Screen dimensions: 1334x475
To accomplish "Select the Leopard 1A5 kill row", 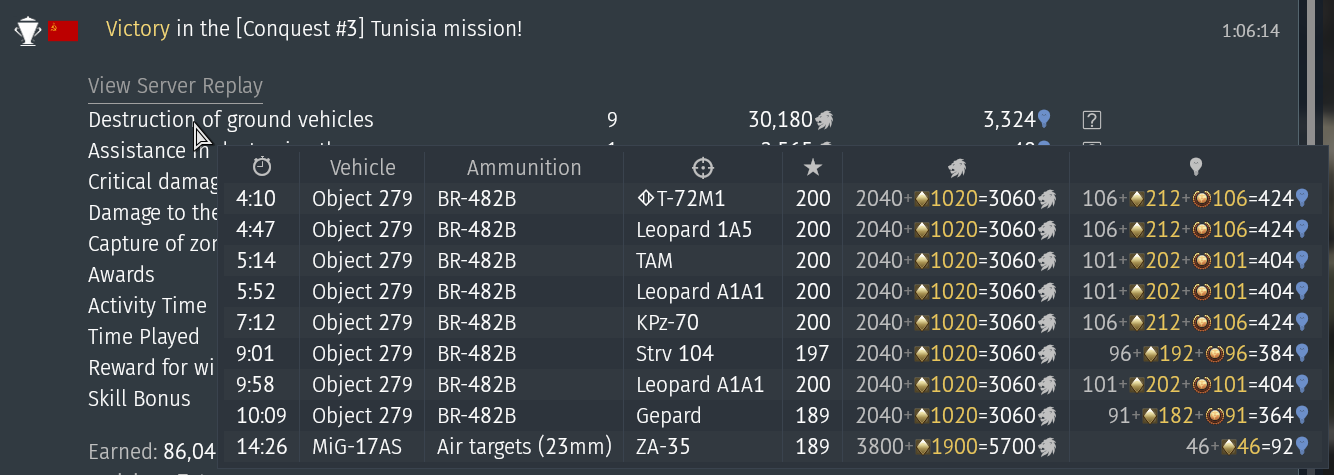I will point(772,230).
